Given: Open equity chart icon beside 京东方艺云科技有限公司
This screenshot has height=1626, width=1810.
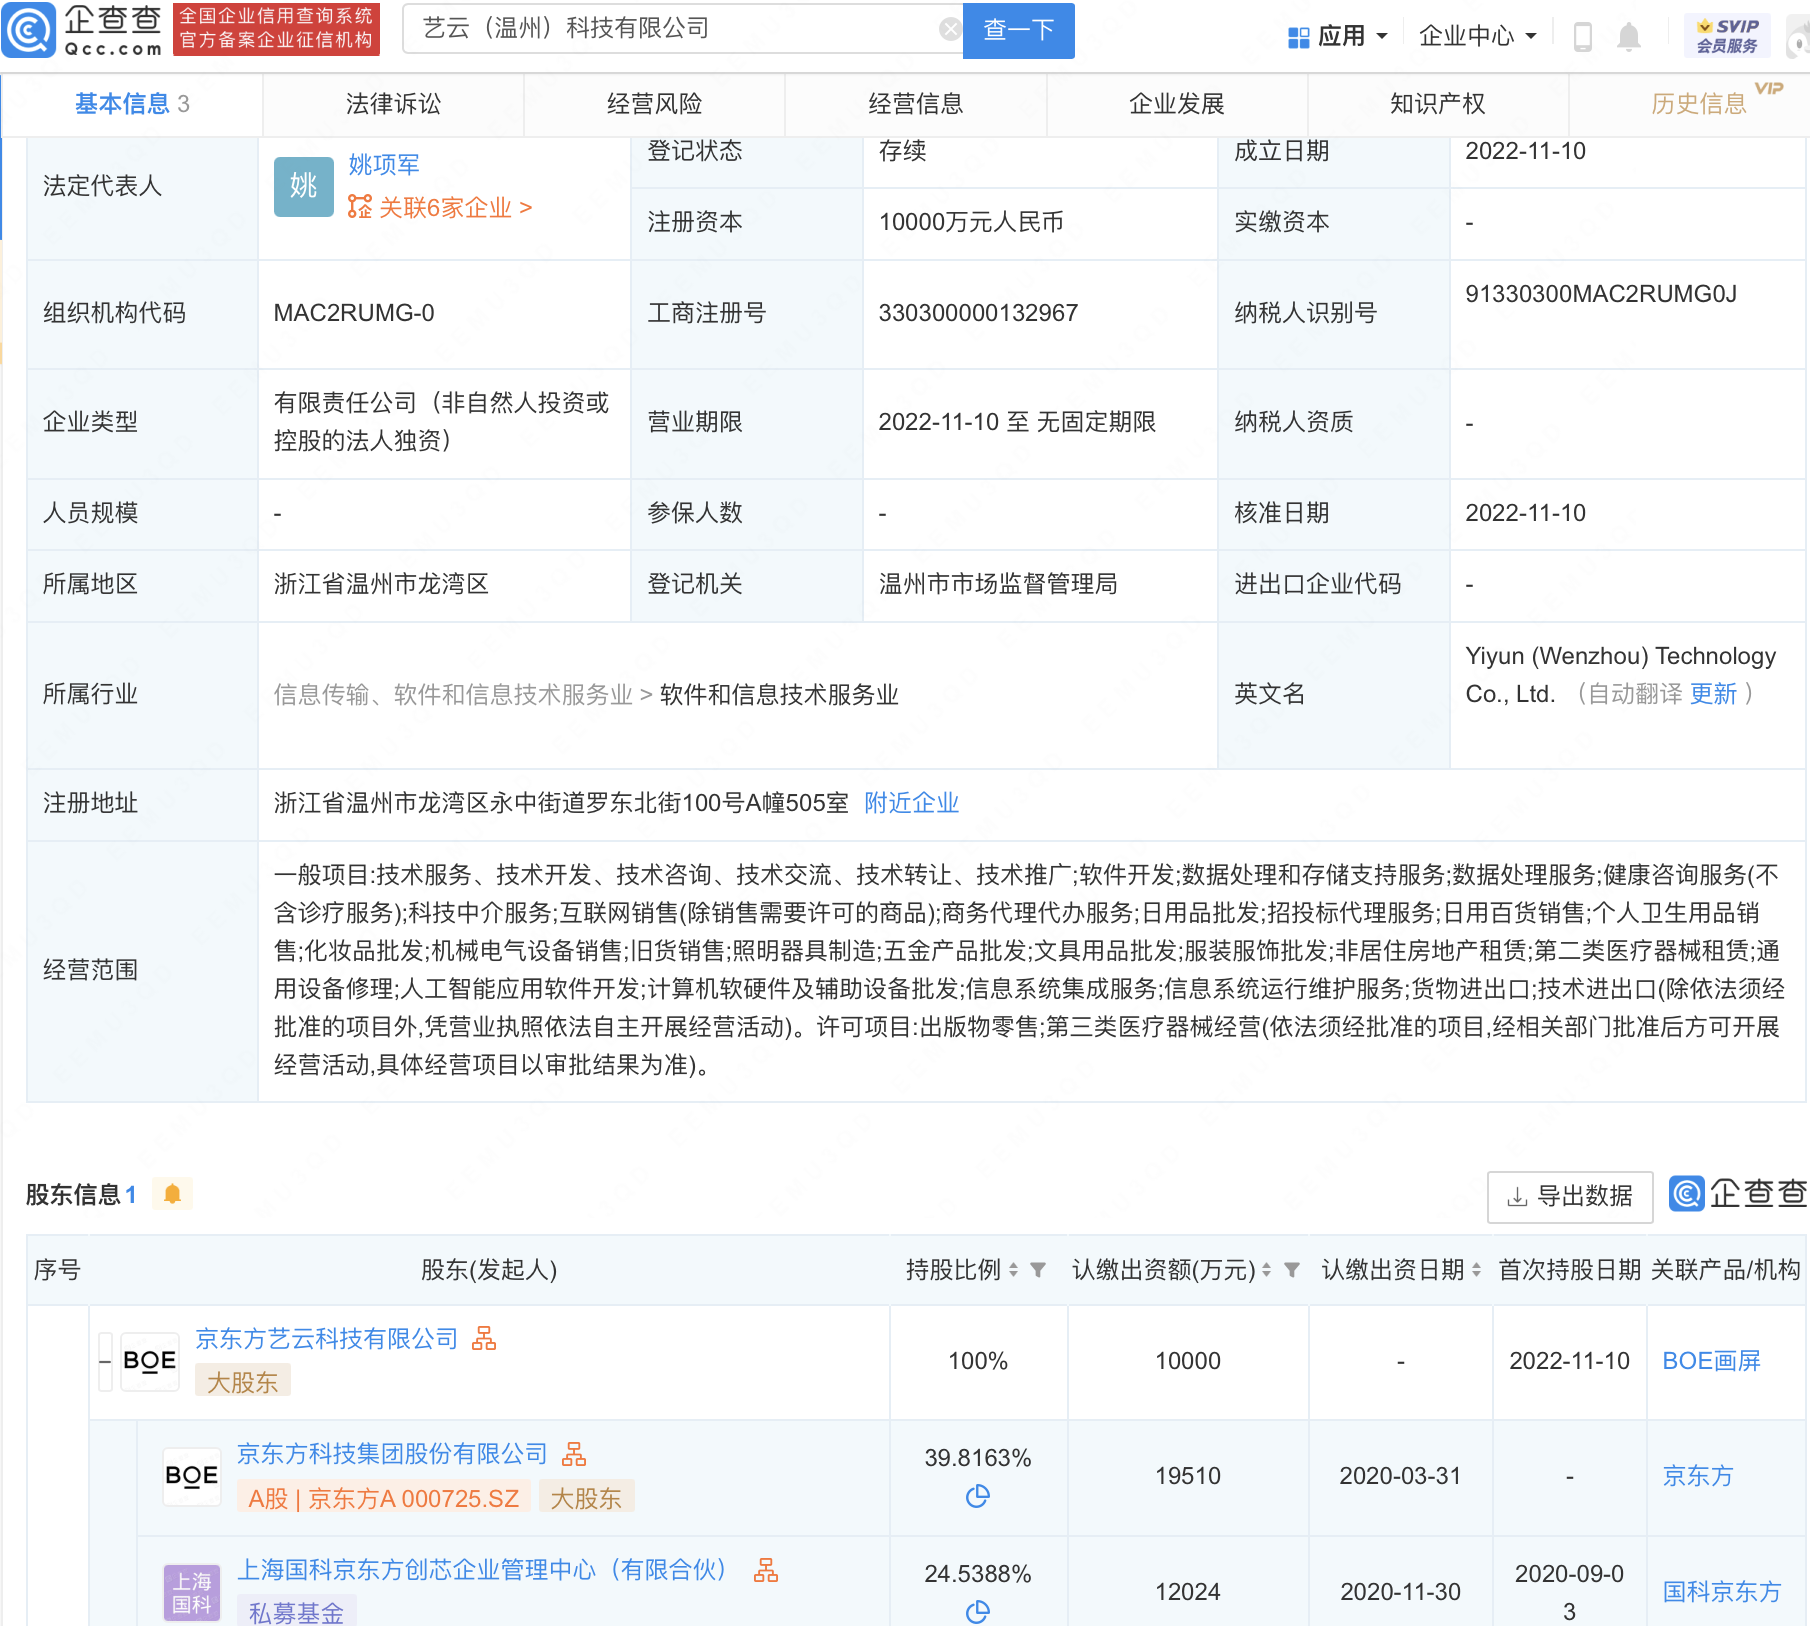Looking at the screenshot, I should [x=484, y=1338].
